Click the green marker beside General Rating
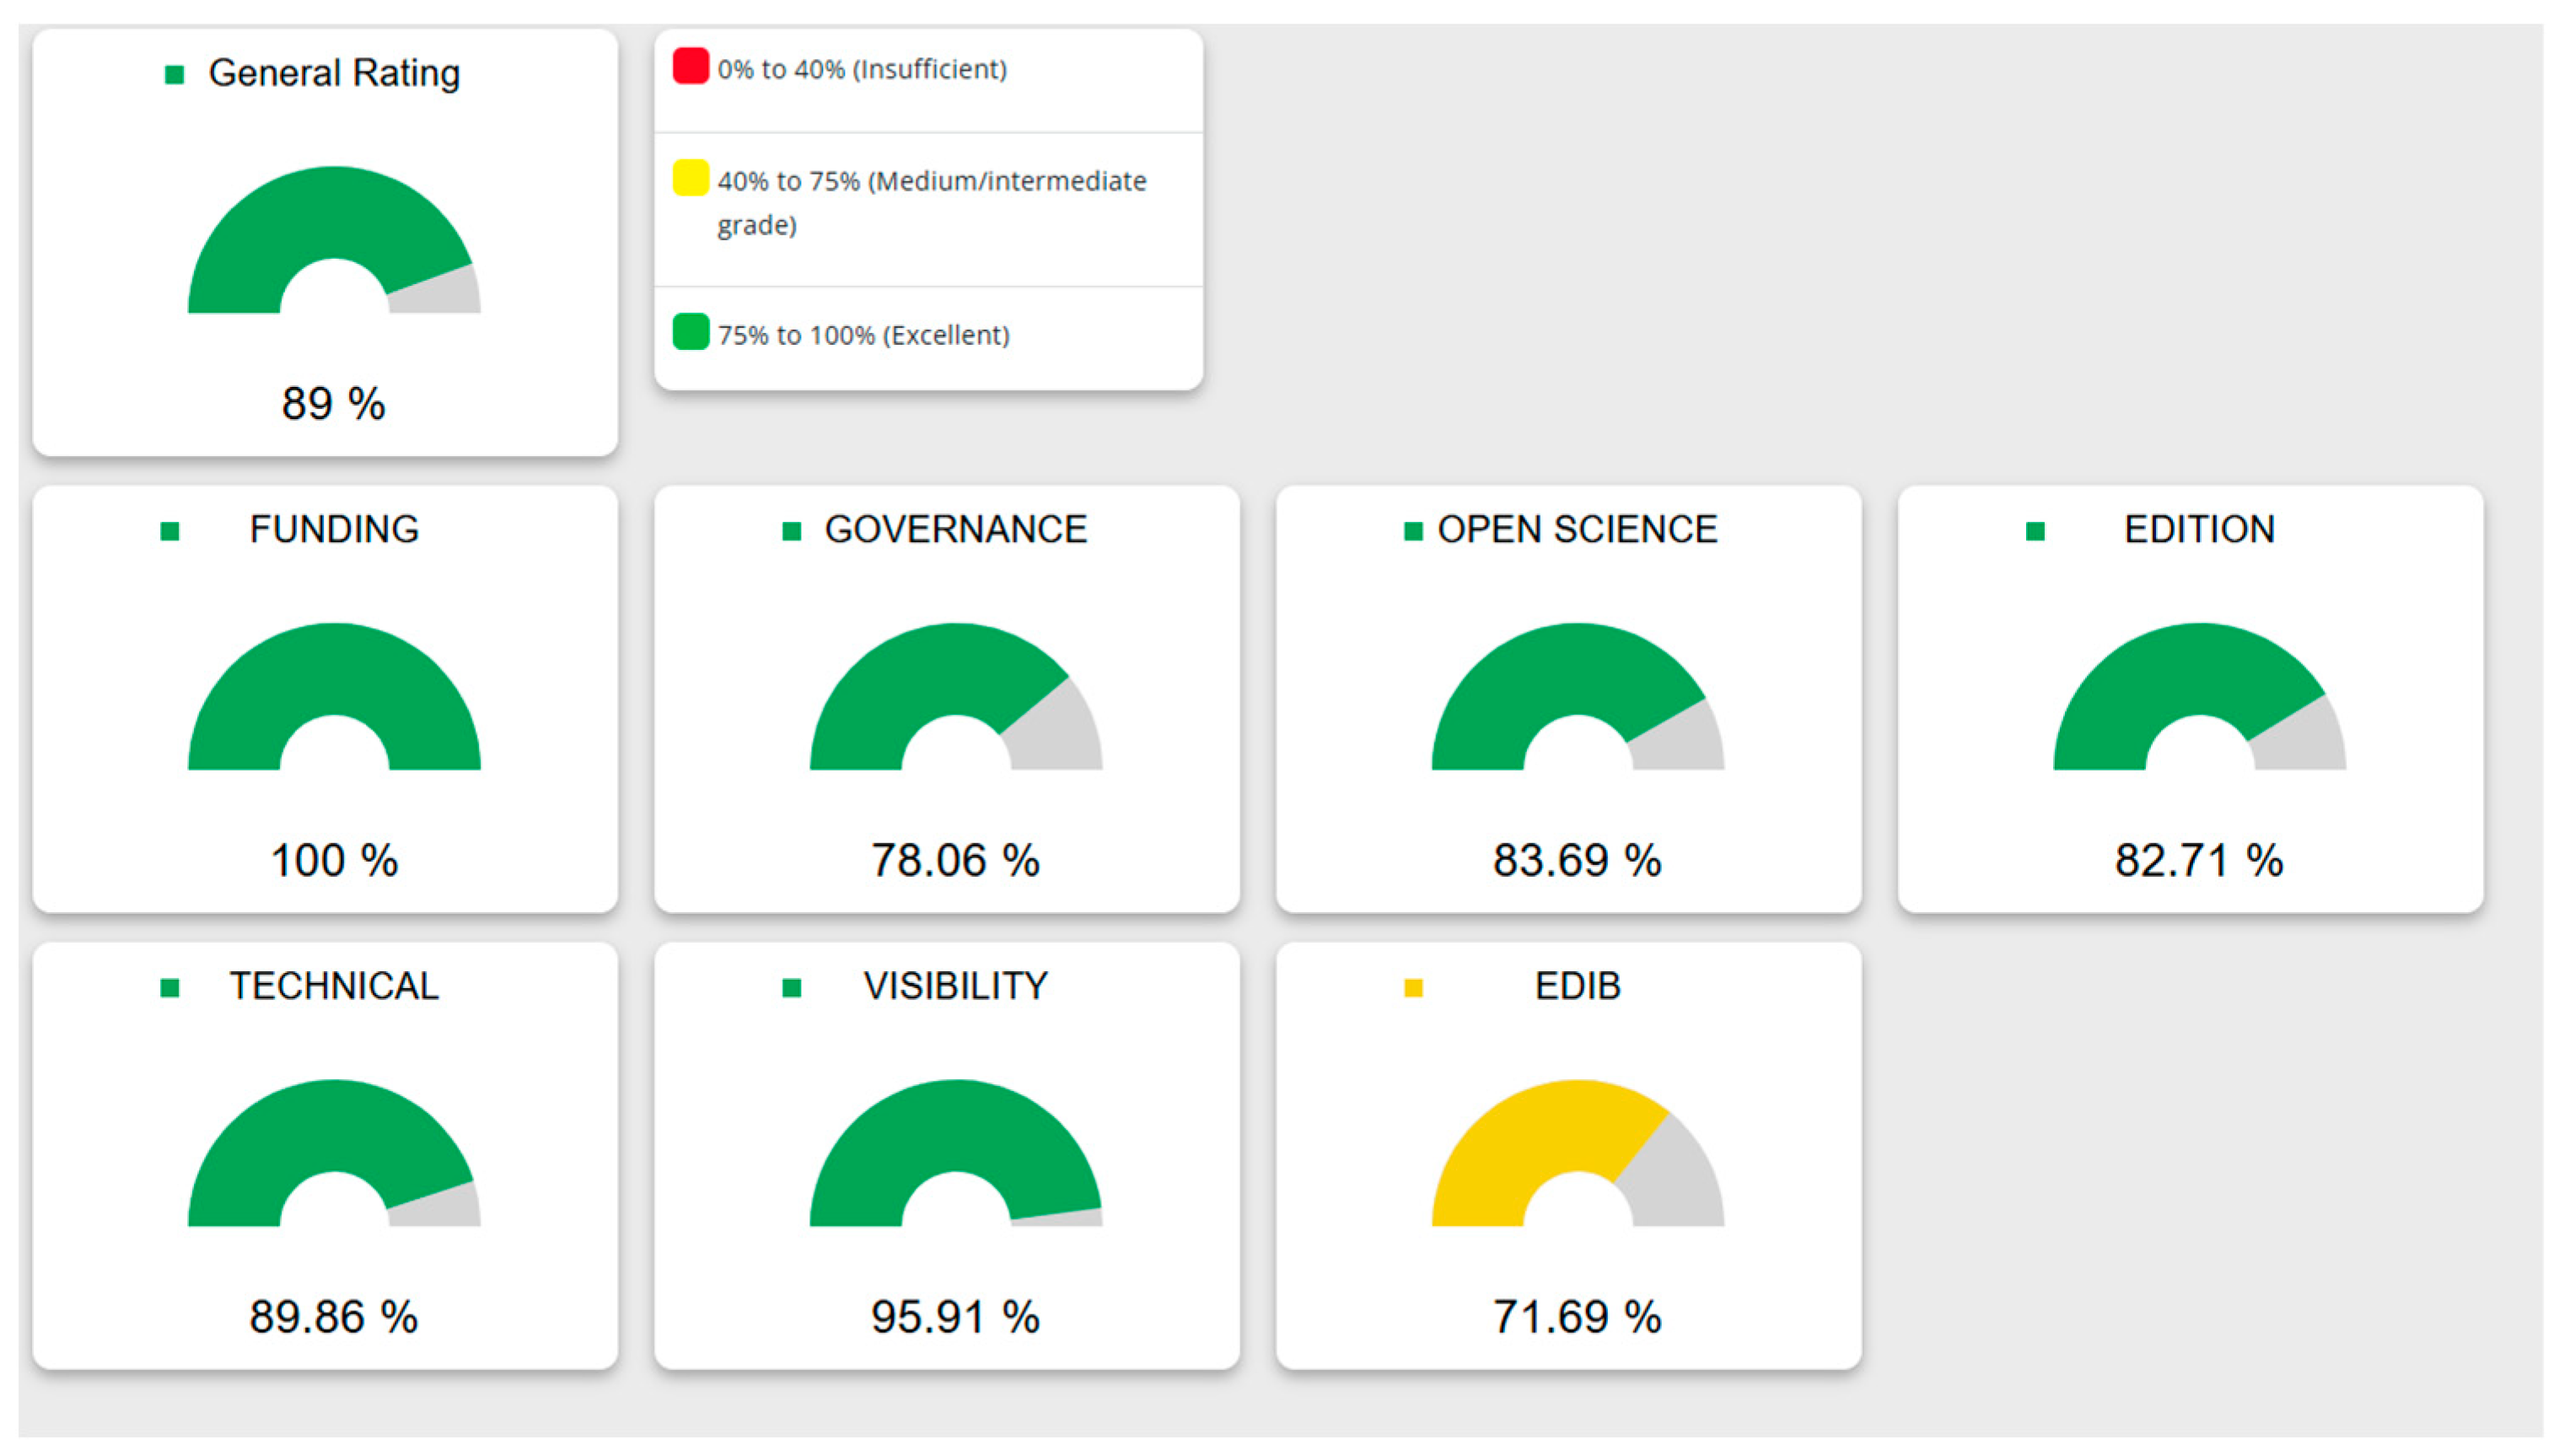 click(x=174, y=74)
